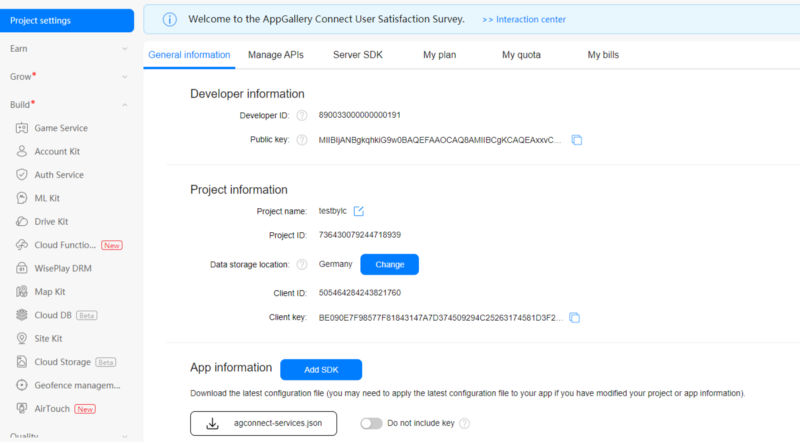
Task: Click the Project settings button
Action: tap(67, 20)
